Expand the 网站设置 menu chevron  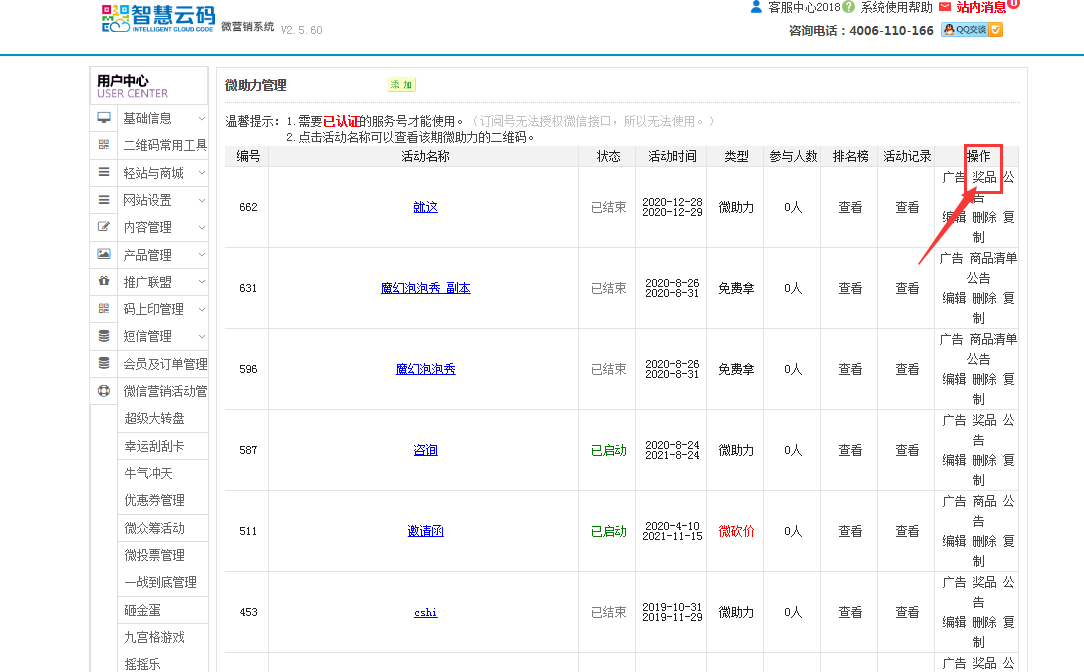(202, 200)
